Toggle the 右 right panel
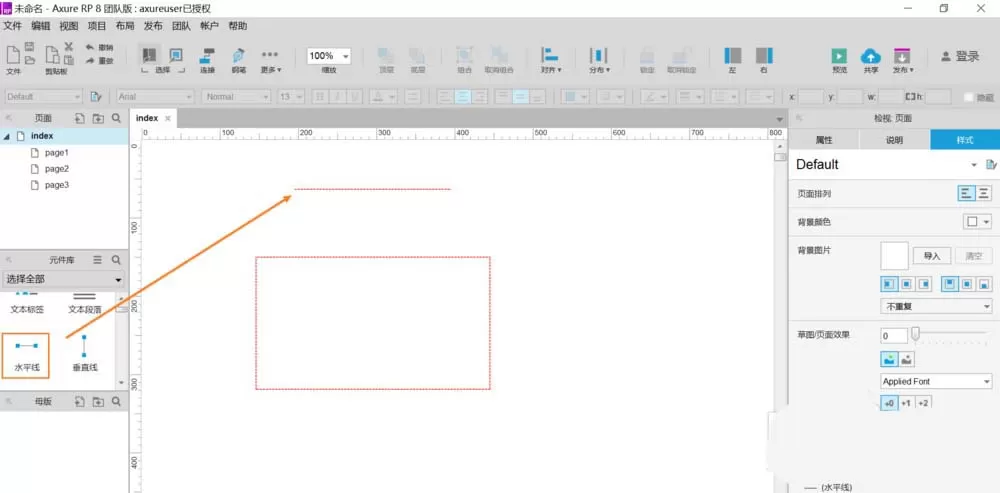 764,61
